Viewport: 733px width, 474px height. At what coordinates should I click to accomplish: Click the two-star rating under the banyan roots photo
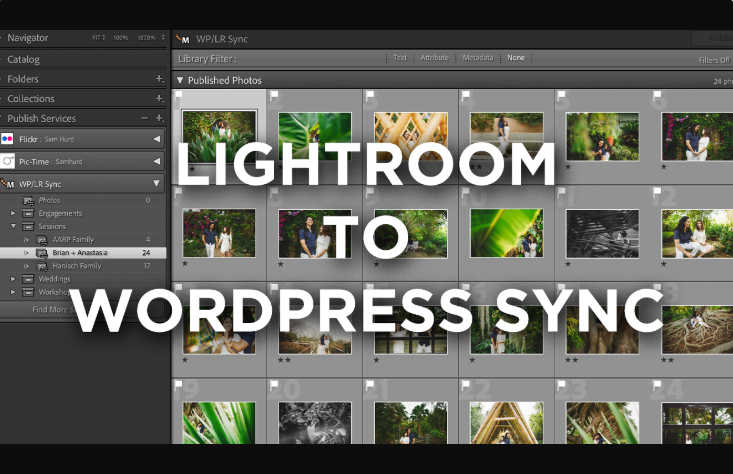(667, 360)
